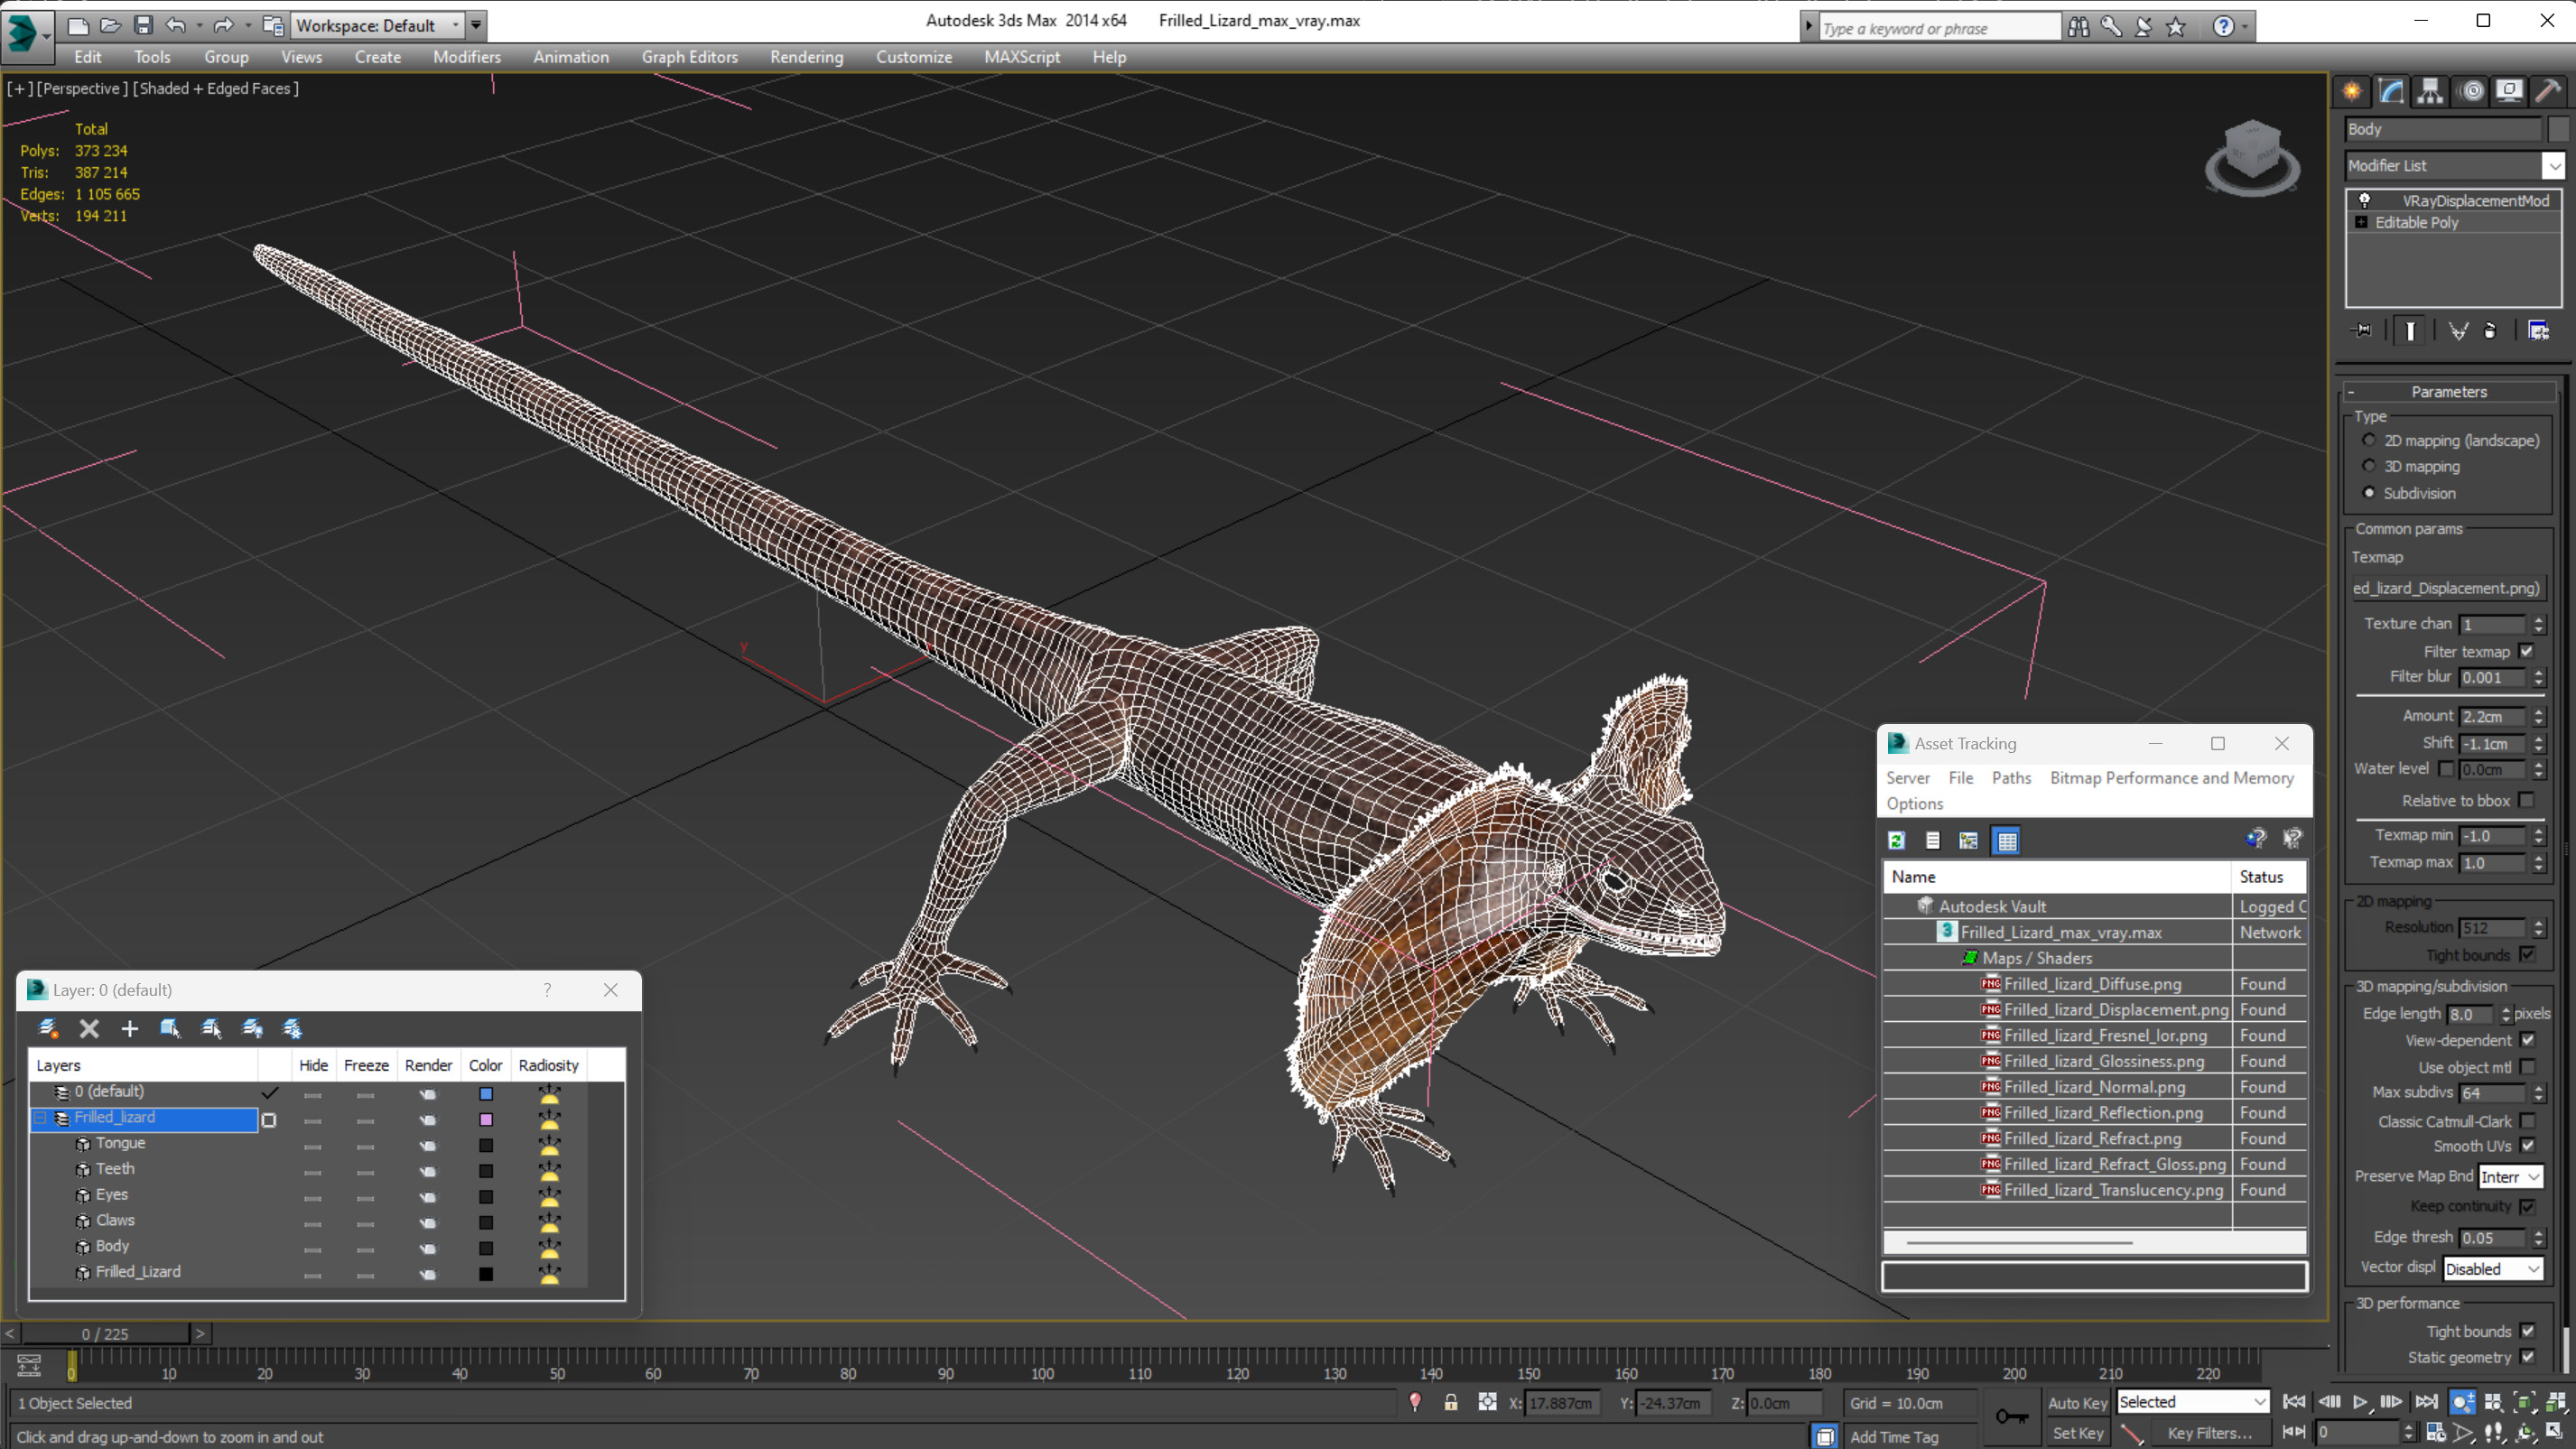Click Create New Layer icon in Layer dialog
2576x1449 pixels.
pyautogui.click(x=48, y=1028)
